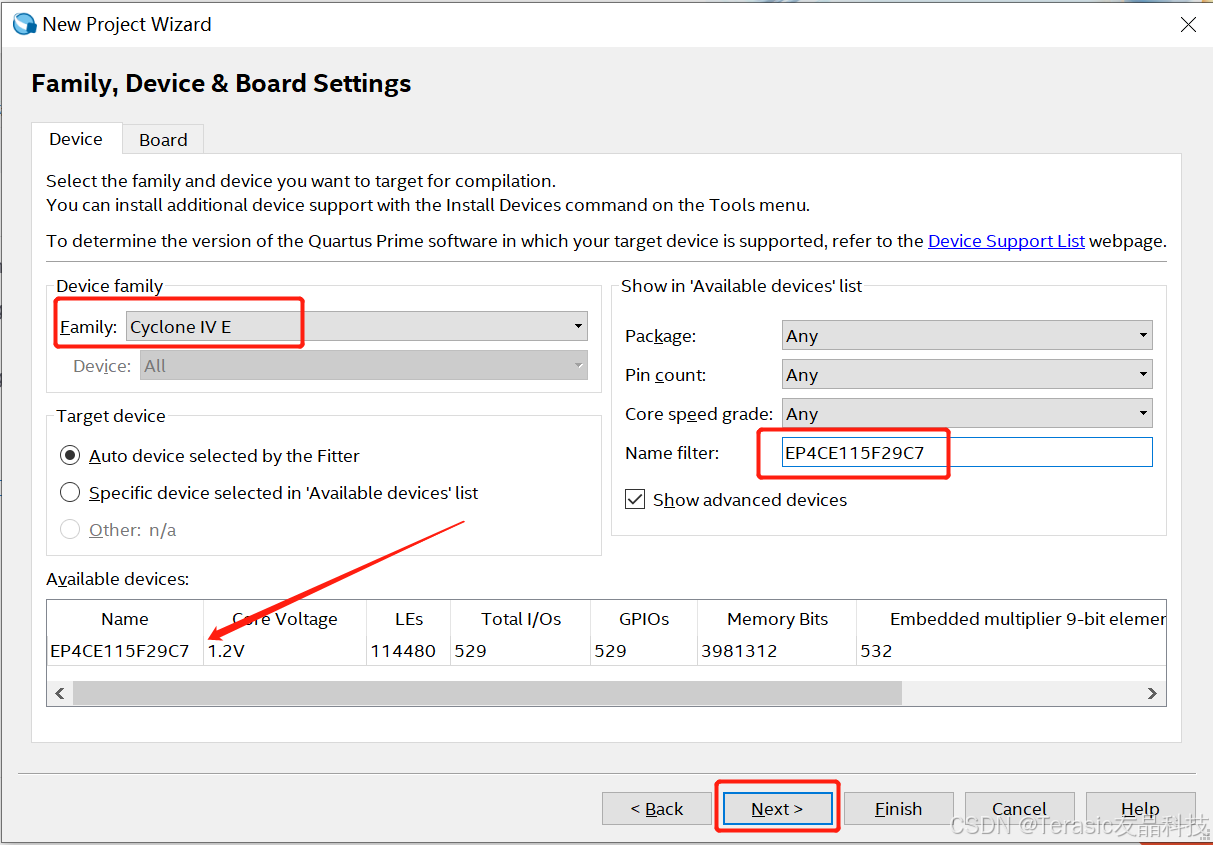
Task: Click the LEs column header
Action: click(x=408, y=619)
